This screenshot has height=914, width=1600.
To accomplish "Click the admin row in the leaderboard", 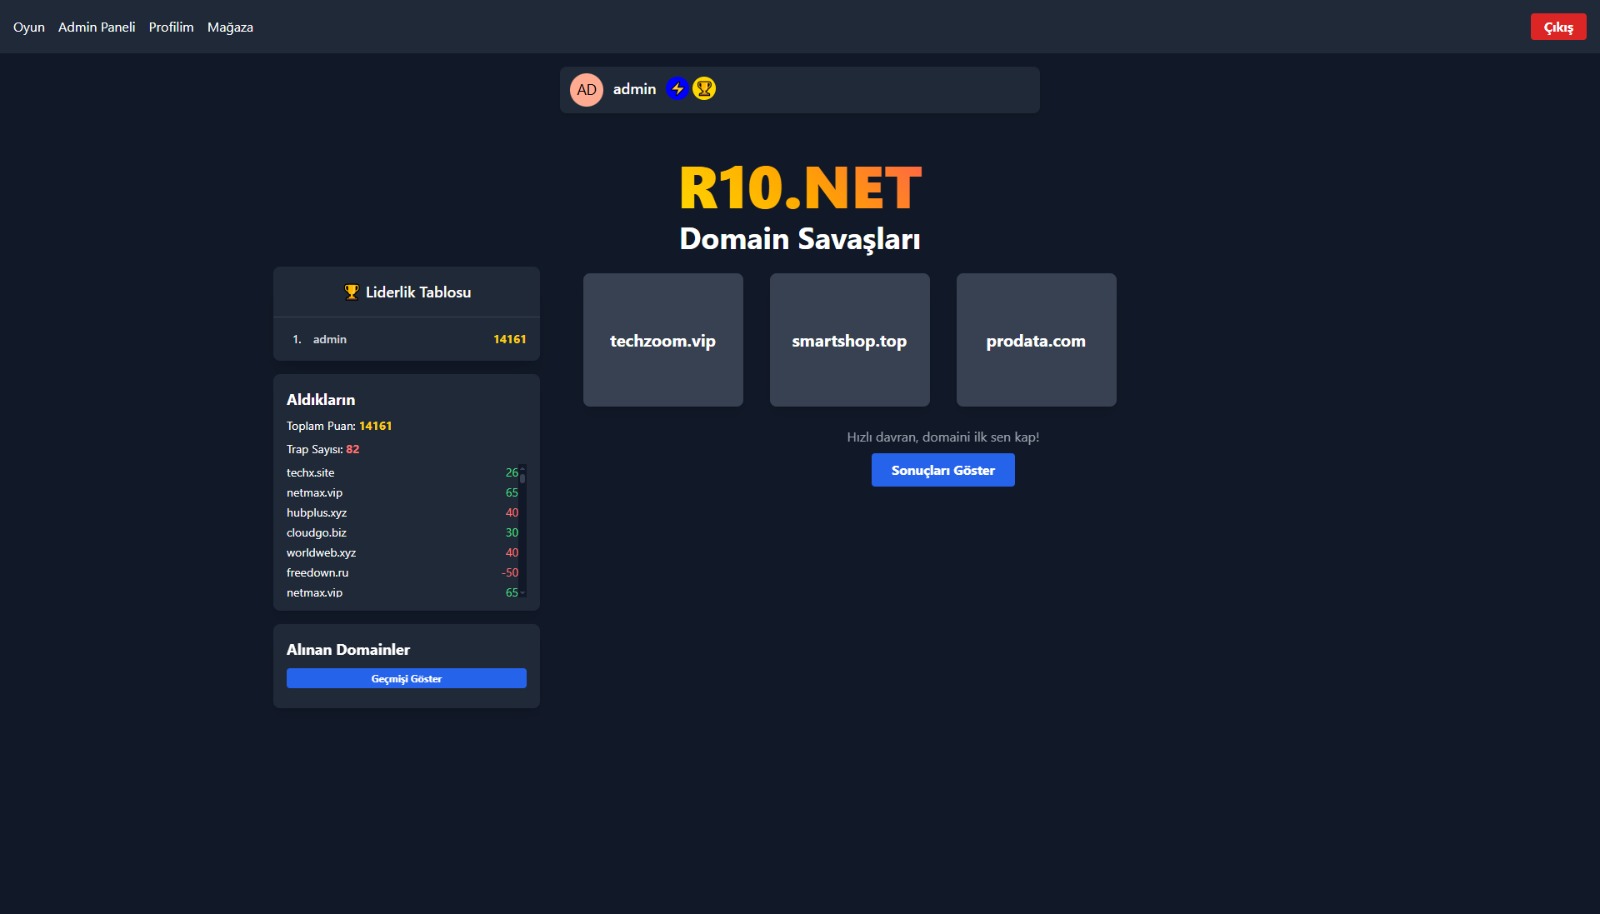I will (407, 339).
